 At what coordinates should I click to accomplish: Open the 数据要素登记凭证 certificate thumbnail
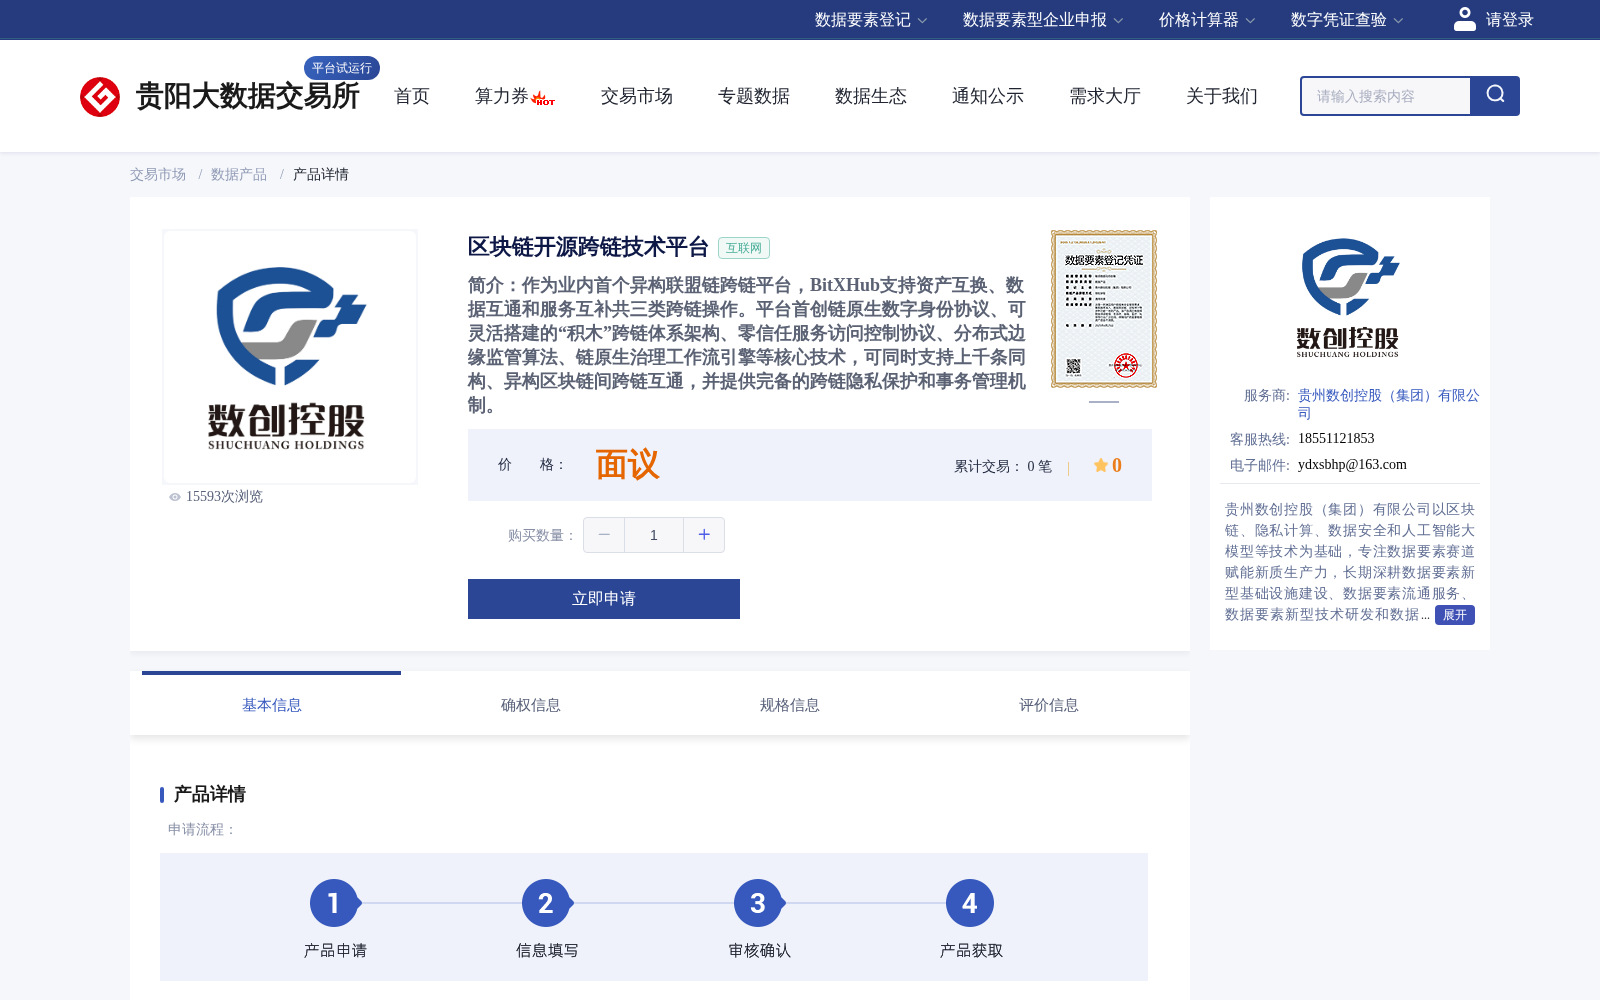(x=1104, y=309)
